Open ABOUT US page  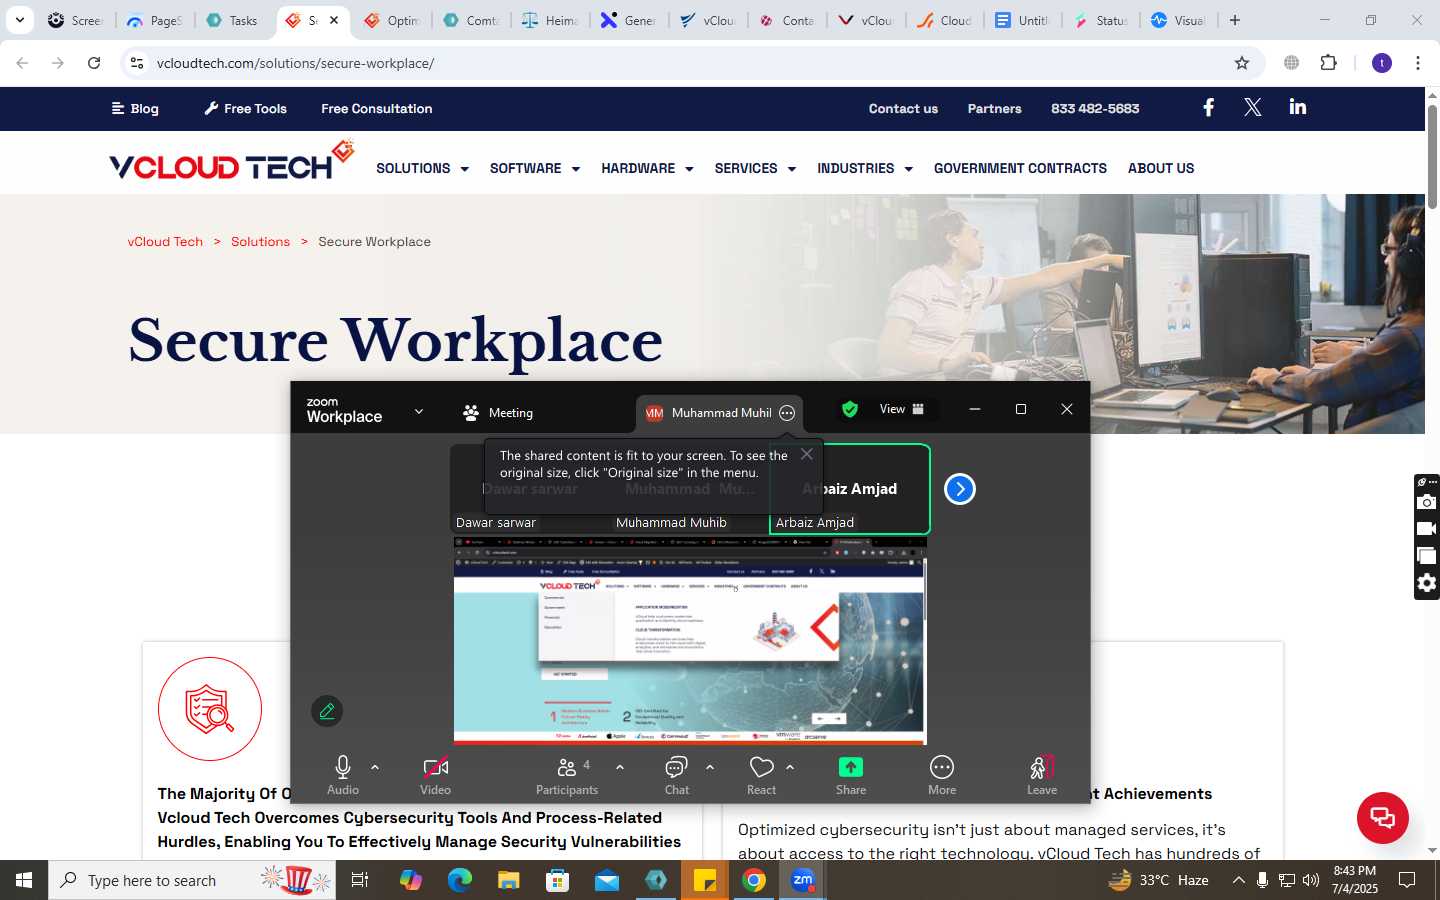tap(1161, 168)
